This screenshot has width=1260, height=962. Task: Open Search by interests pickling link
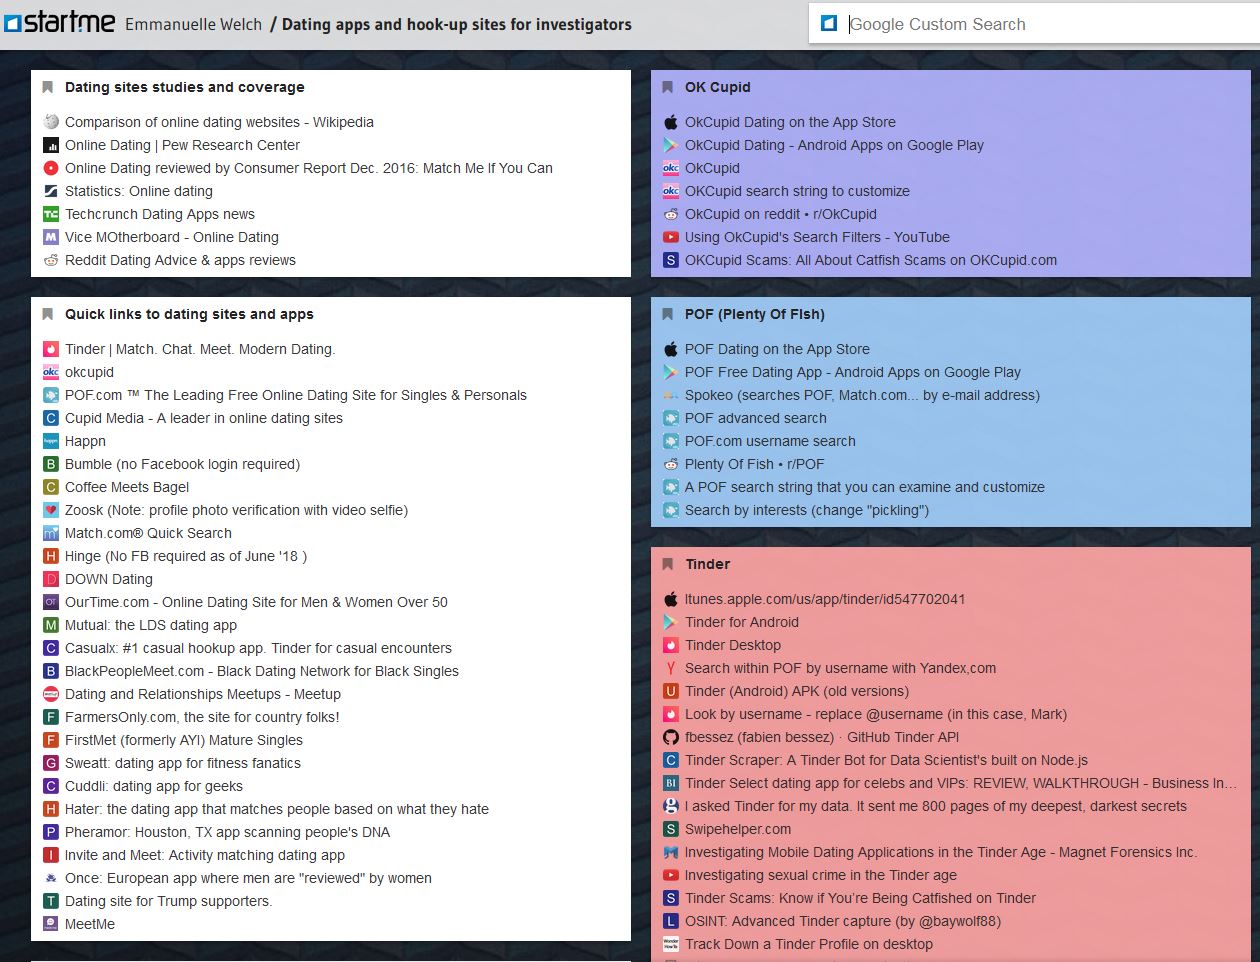click(807, 510)
